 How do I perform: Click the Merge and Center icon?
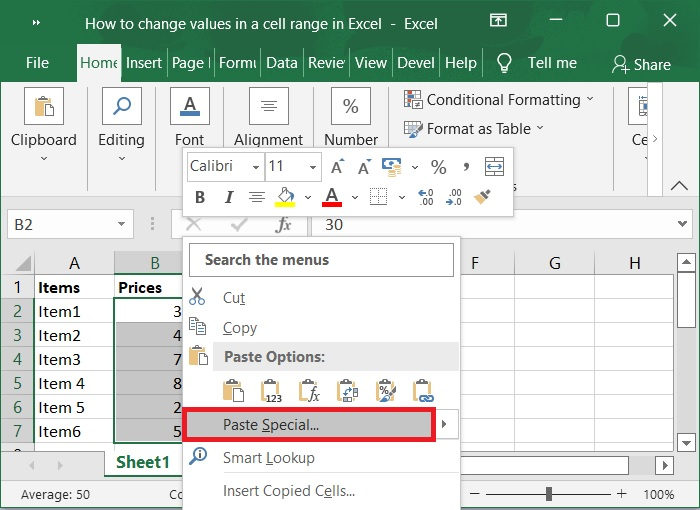pyautogui.click(x=494, y=167)
